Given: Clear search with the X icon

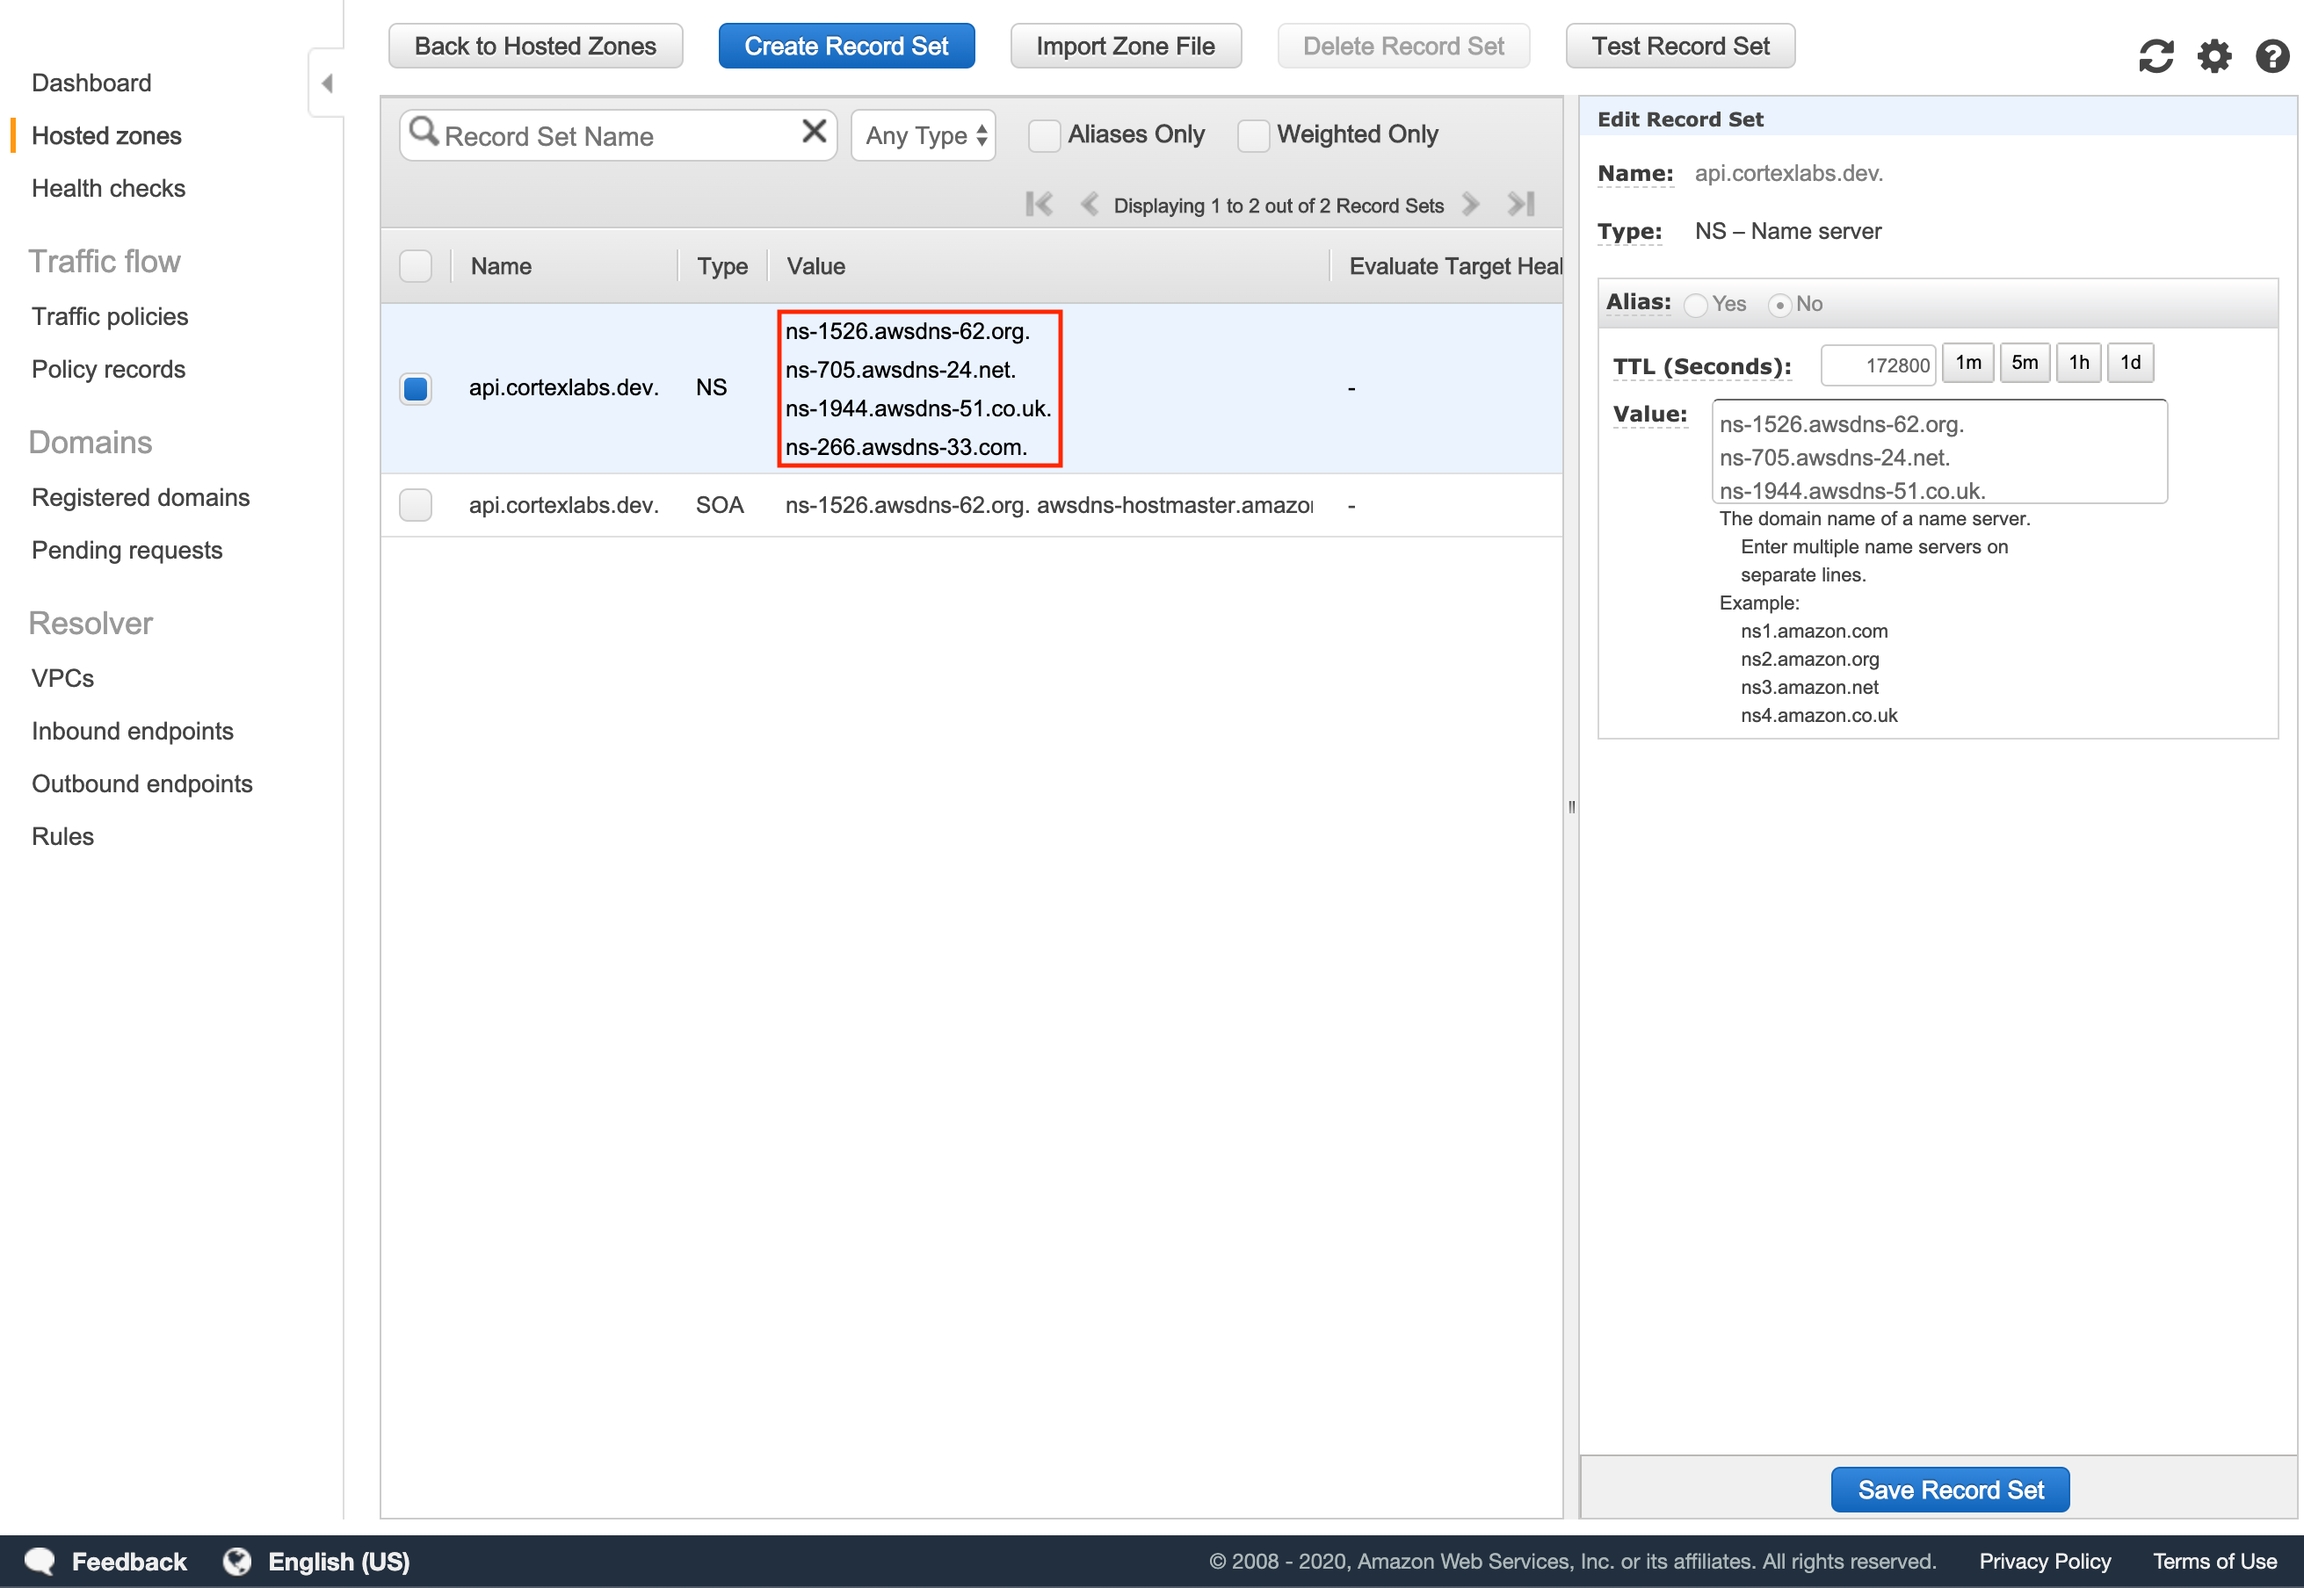Looking at the screenshot, I should (x=814, y=131).
